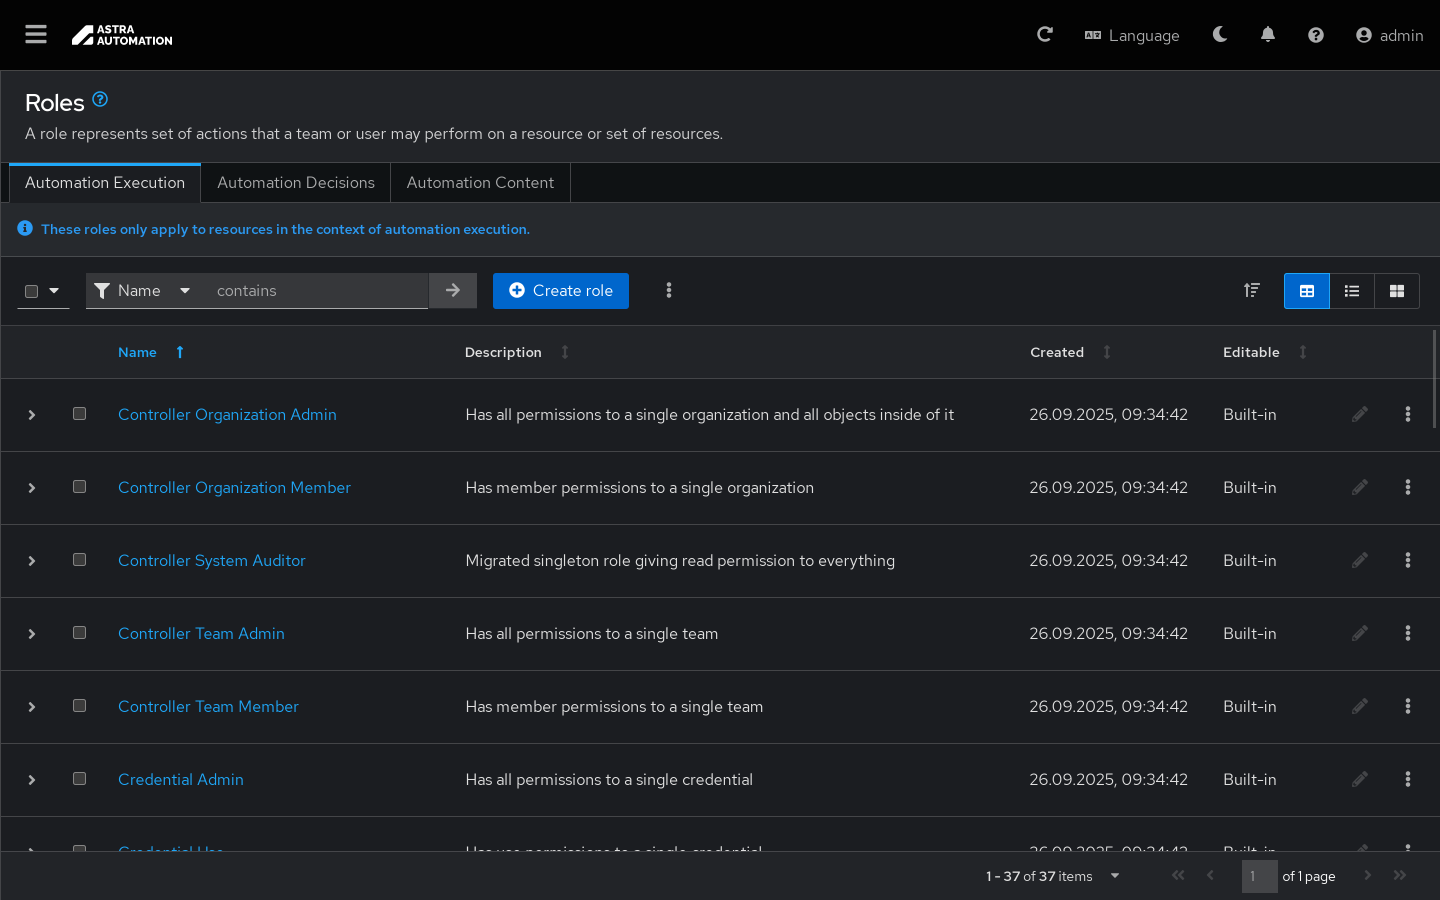Open the Name filter type dropdown
This screenshot has height=900, width=1440.
tap(142, 291)
